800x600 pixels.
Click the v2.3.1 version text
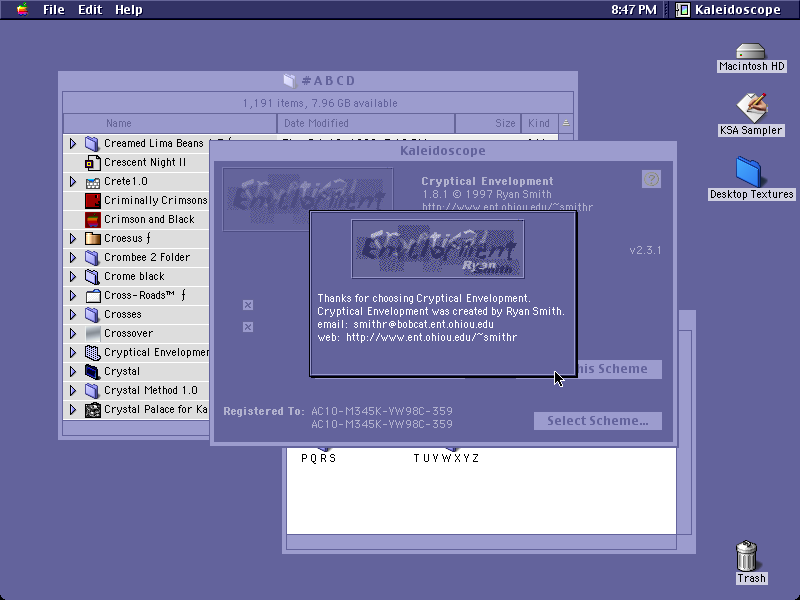(x=645, y=250)
